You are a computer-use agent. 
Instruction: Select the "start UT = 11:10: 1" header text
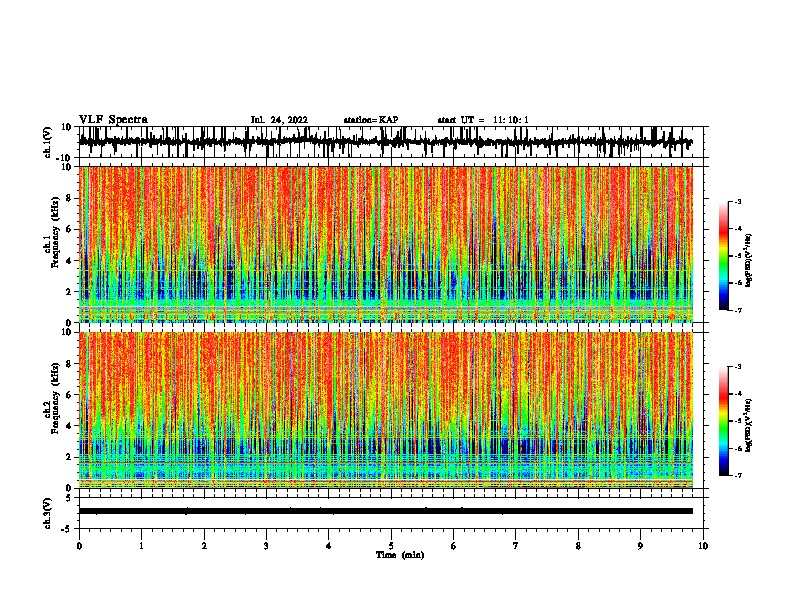point(483,120)
